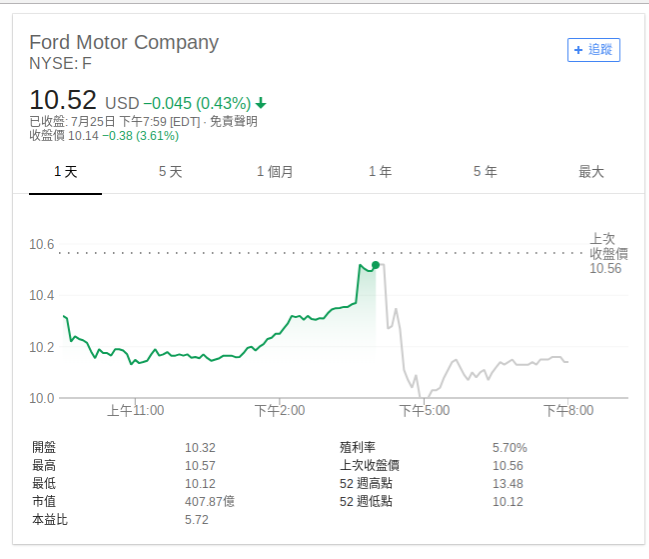Switch to the 5 年 tab
Image resolution: width=649 pixels, height=559 pixels.
(485, 171)
